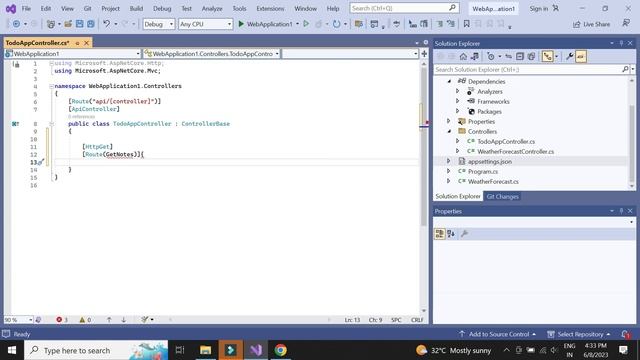Click the Save All icon
This screenshot has width=640, height=360.
[x=91, y=24]
